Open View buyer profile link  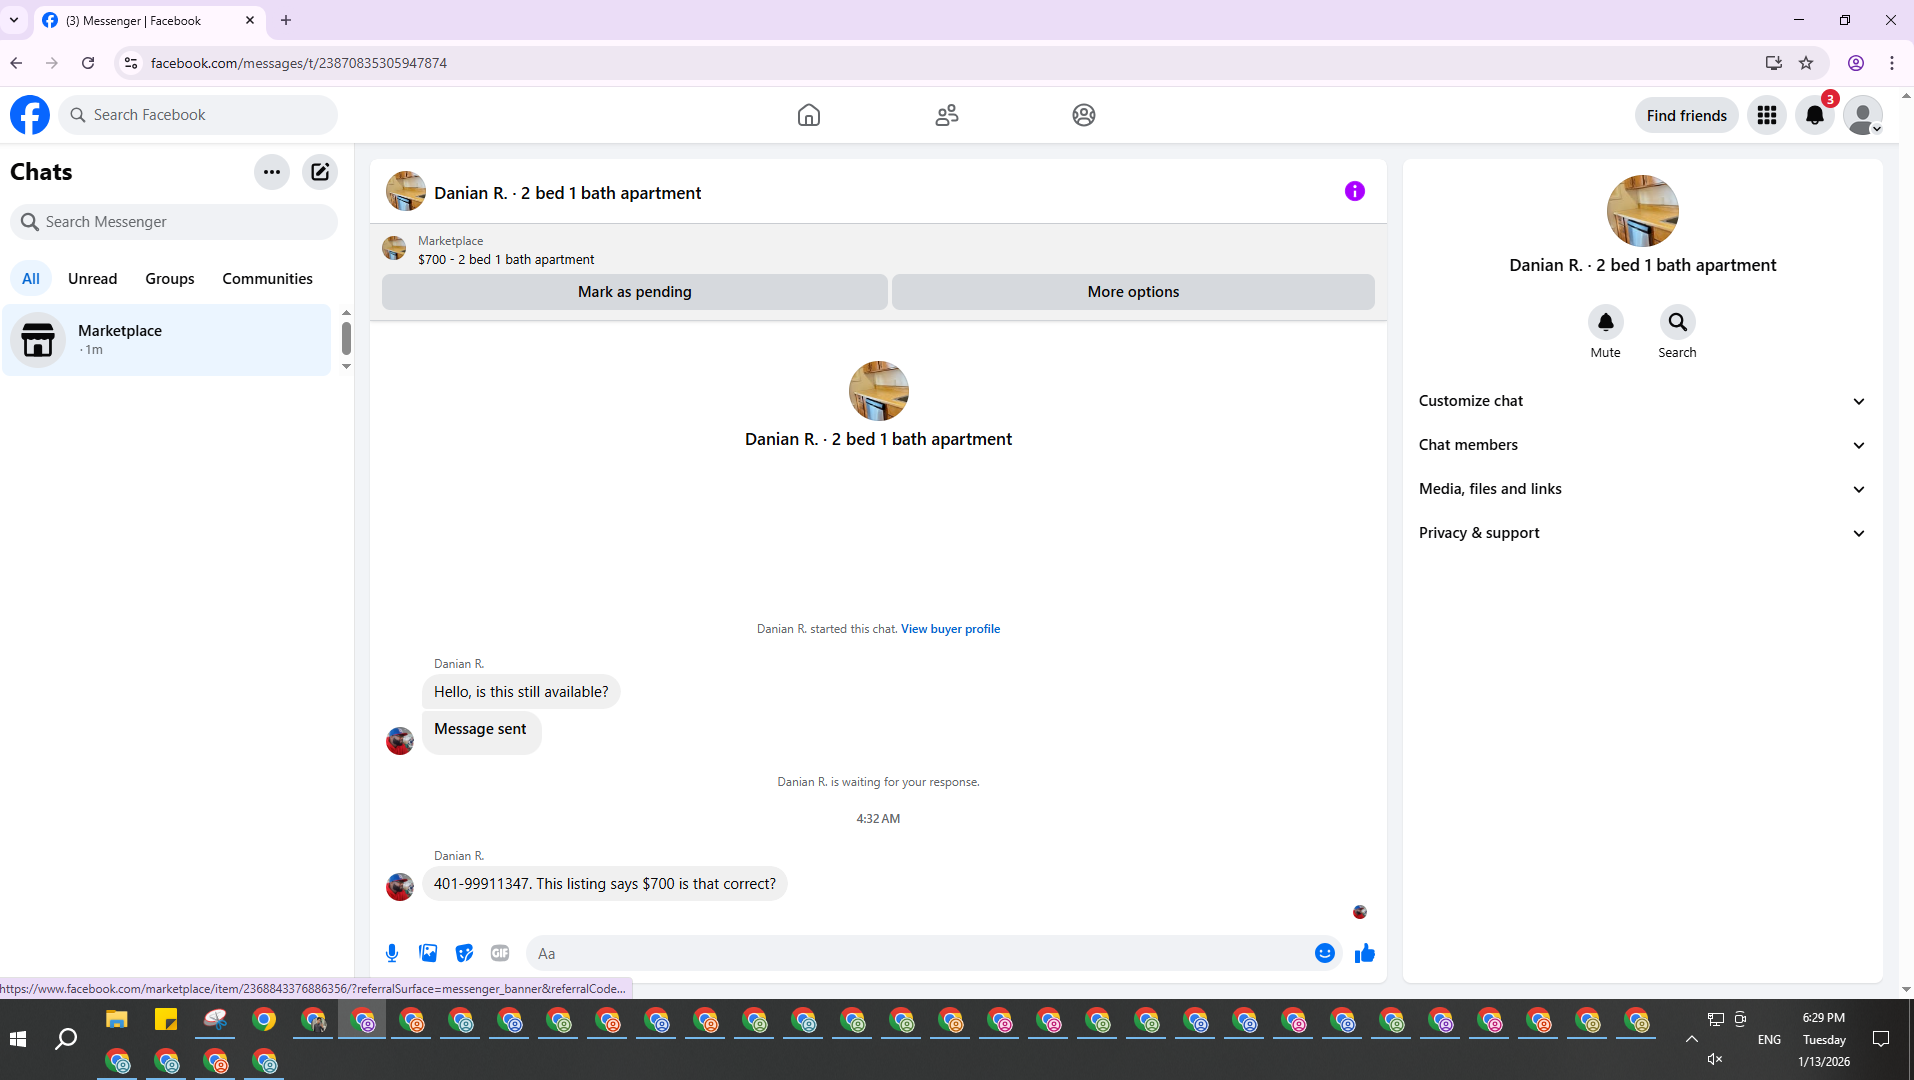[950, 629]
